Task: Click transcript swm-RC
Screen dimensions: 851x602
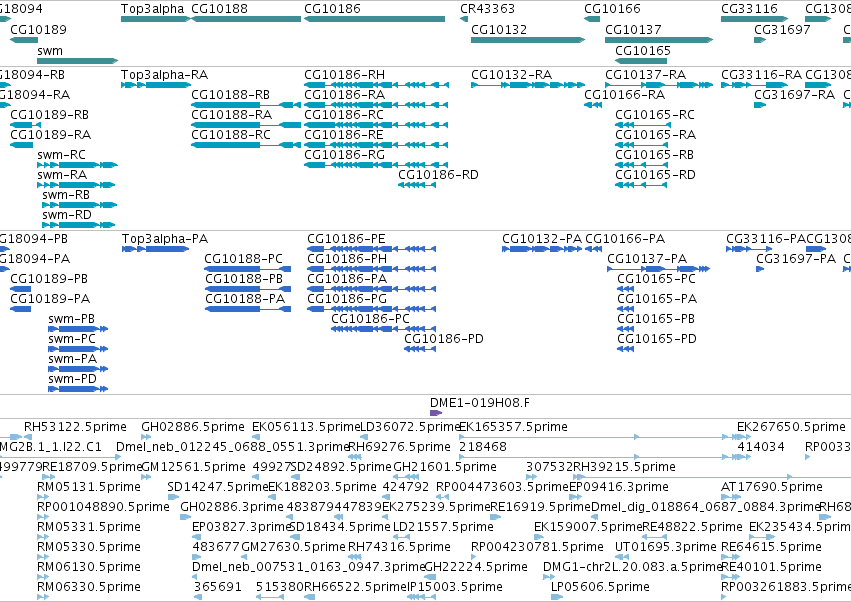Action: [x=78, y=165]
